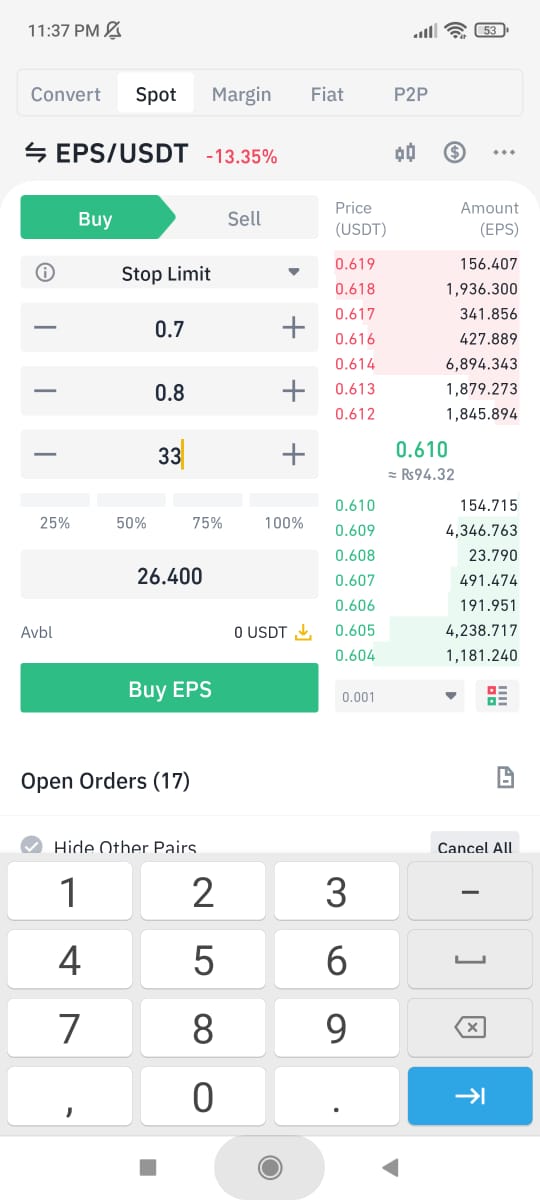Tap the dollar coin icon
The image size is (540, 1200).
455,153
